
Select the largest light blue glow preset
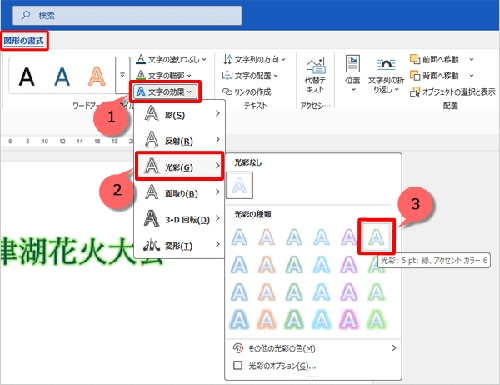[x=321, y=320]
